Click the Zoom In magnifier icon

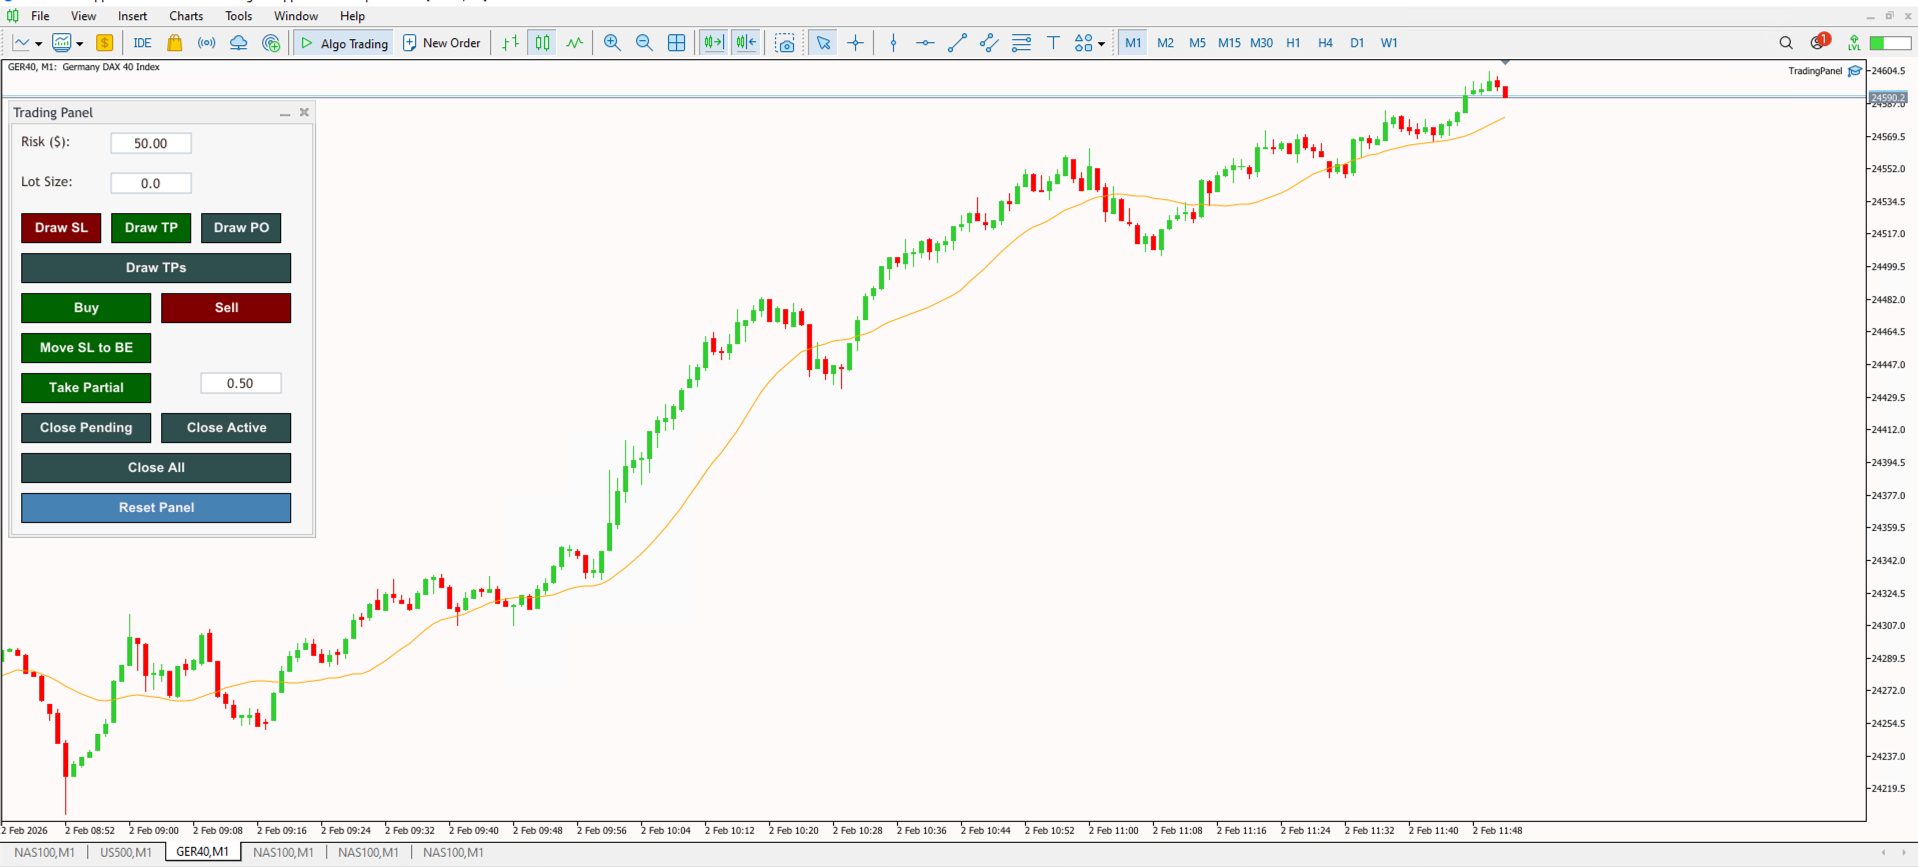pyautogui.click(x=612, y=43)
